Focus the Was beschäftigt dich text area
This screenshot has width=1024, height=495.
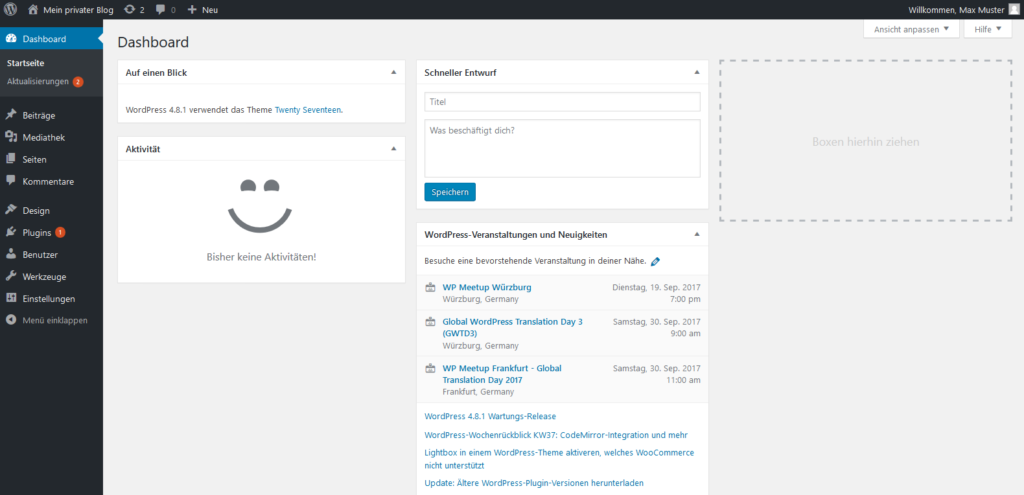click(x=562, y=148)
